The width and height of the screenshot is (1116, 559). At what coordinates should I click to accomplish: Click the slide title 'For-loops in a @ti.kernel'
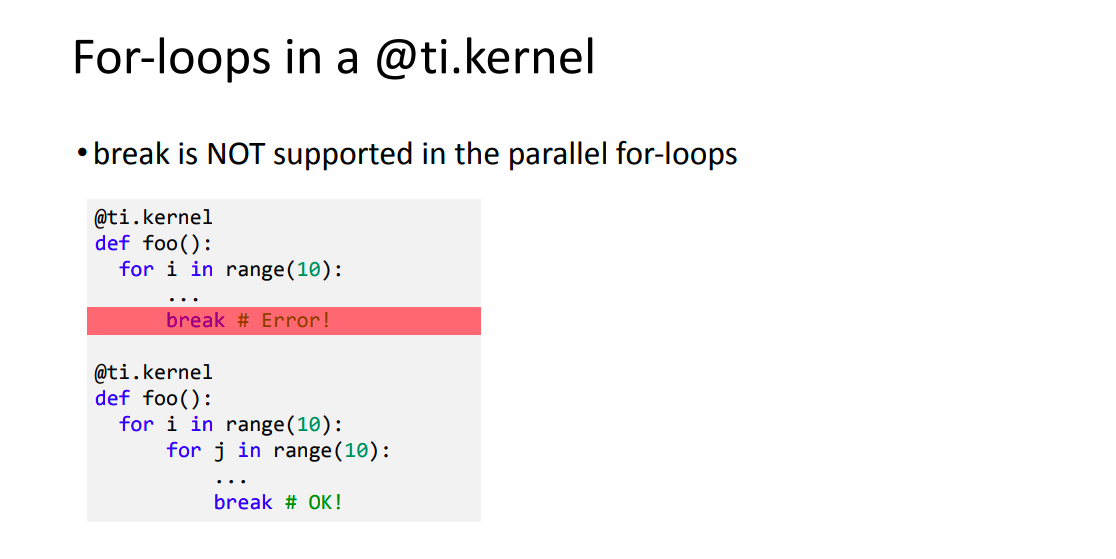[x=333, y=57]
